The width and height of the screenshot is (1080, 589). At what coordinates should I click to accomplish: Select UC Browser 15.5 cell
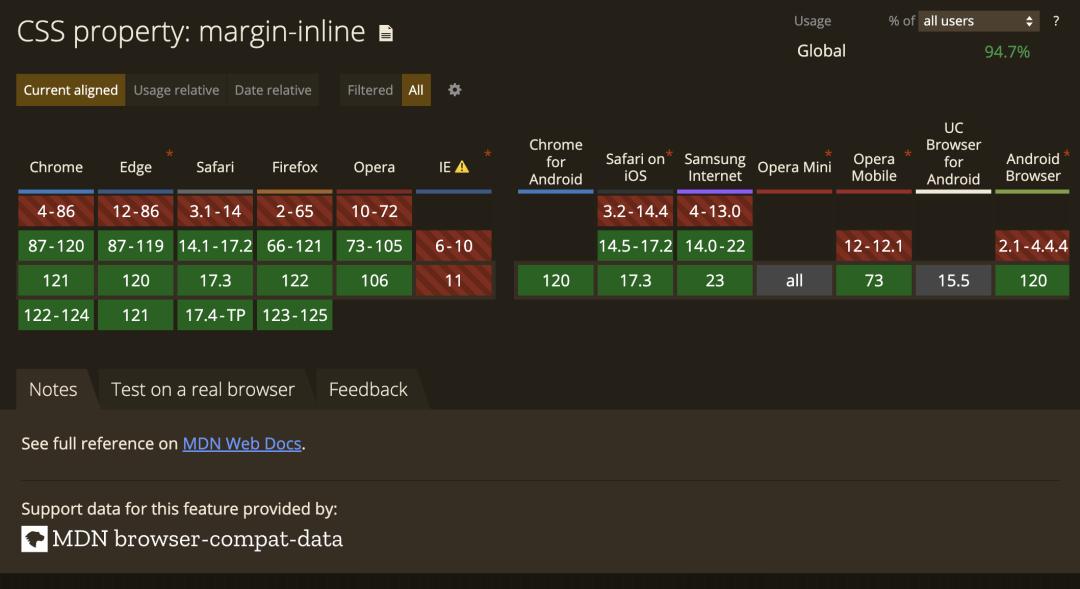click(953, 280)
